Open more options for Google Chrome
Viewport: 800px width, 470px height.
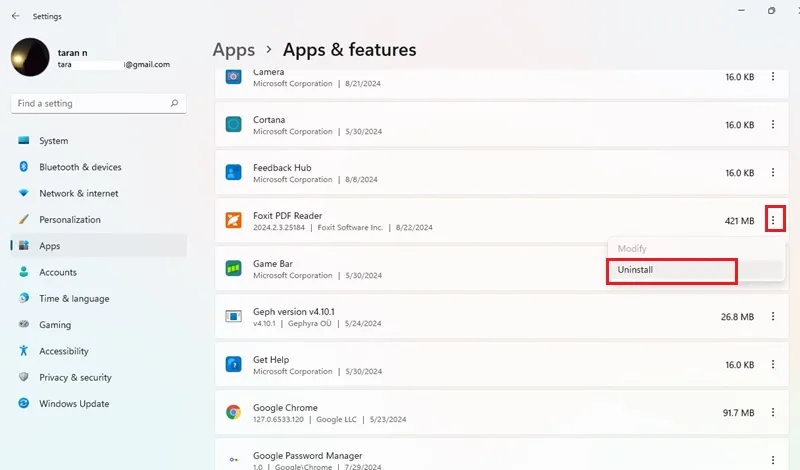[773, 412]
